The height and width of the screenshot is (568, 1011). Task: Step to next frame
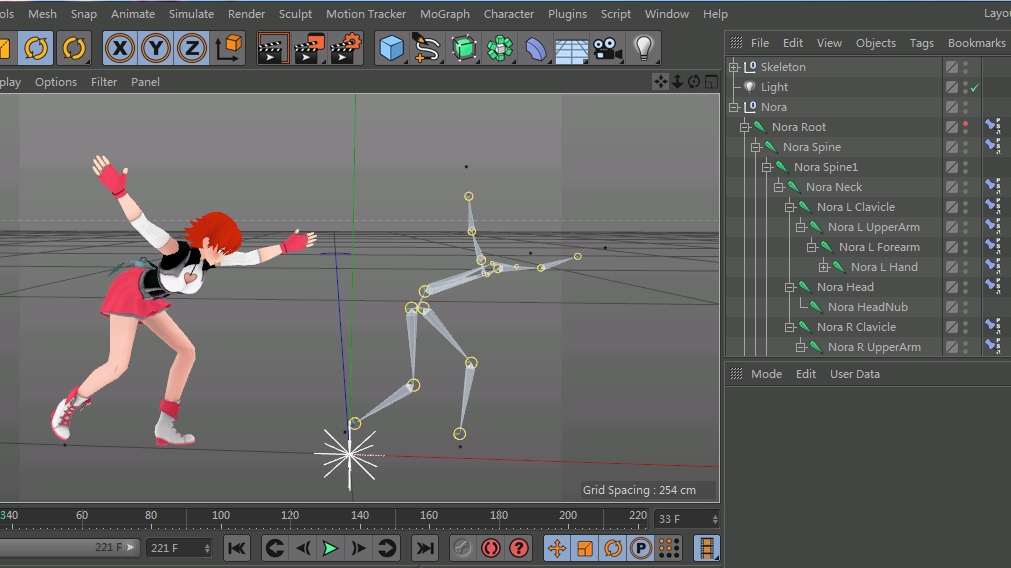coord(358,548)
